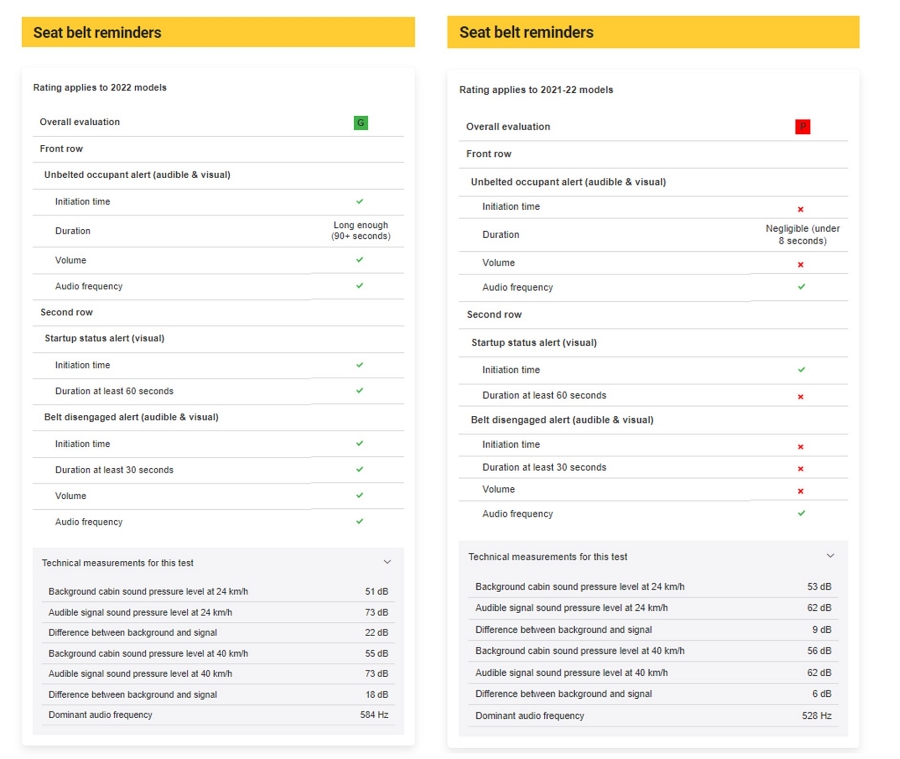Image resolution: width=900 pixels, height=759 pixels.
Task: Click the green G overall evaluation badge
Action: [x=361, y=123]
